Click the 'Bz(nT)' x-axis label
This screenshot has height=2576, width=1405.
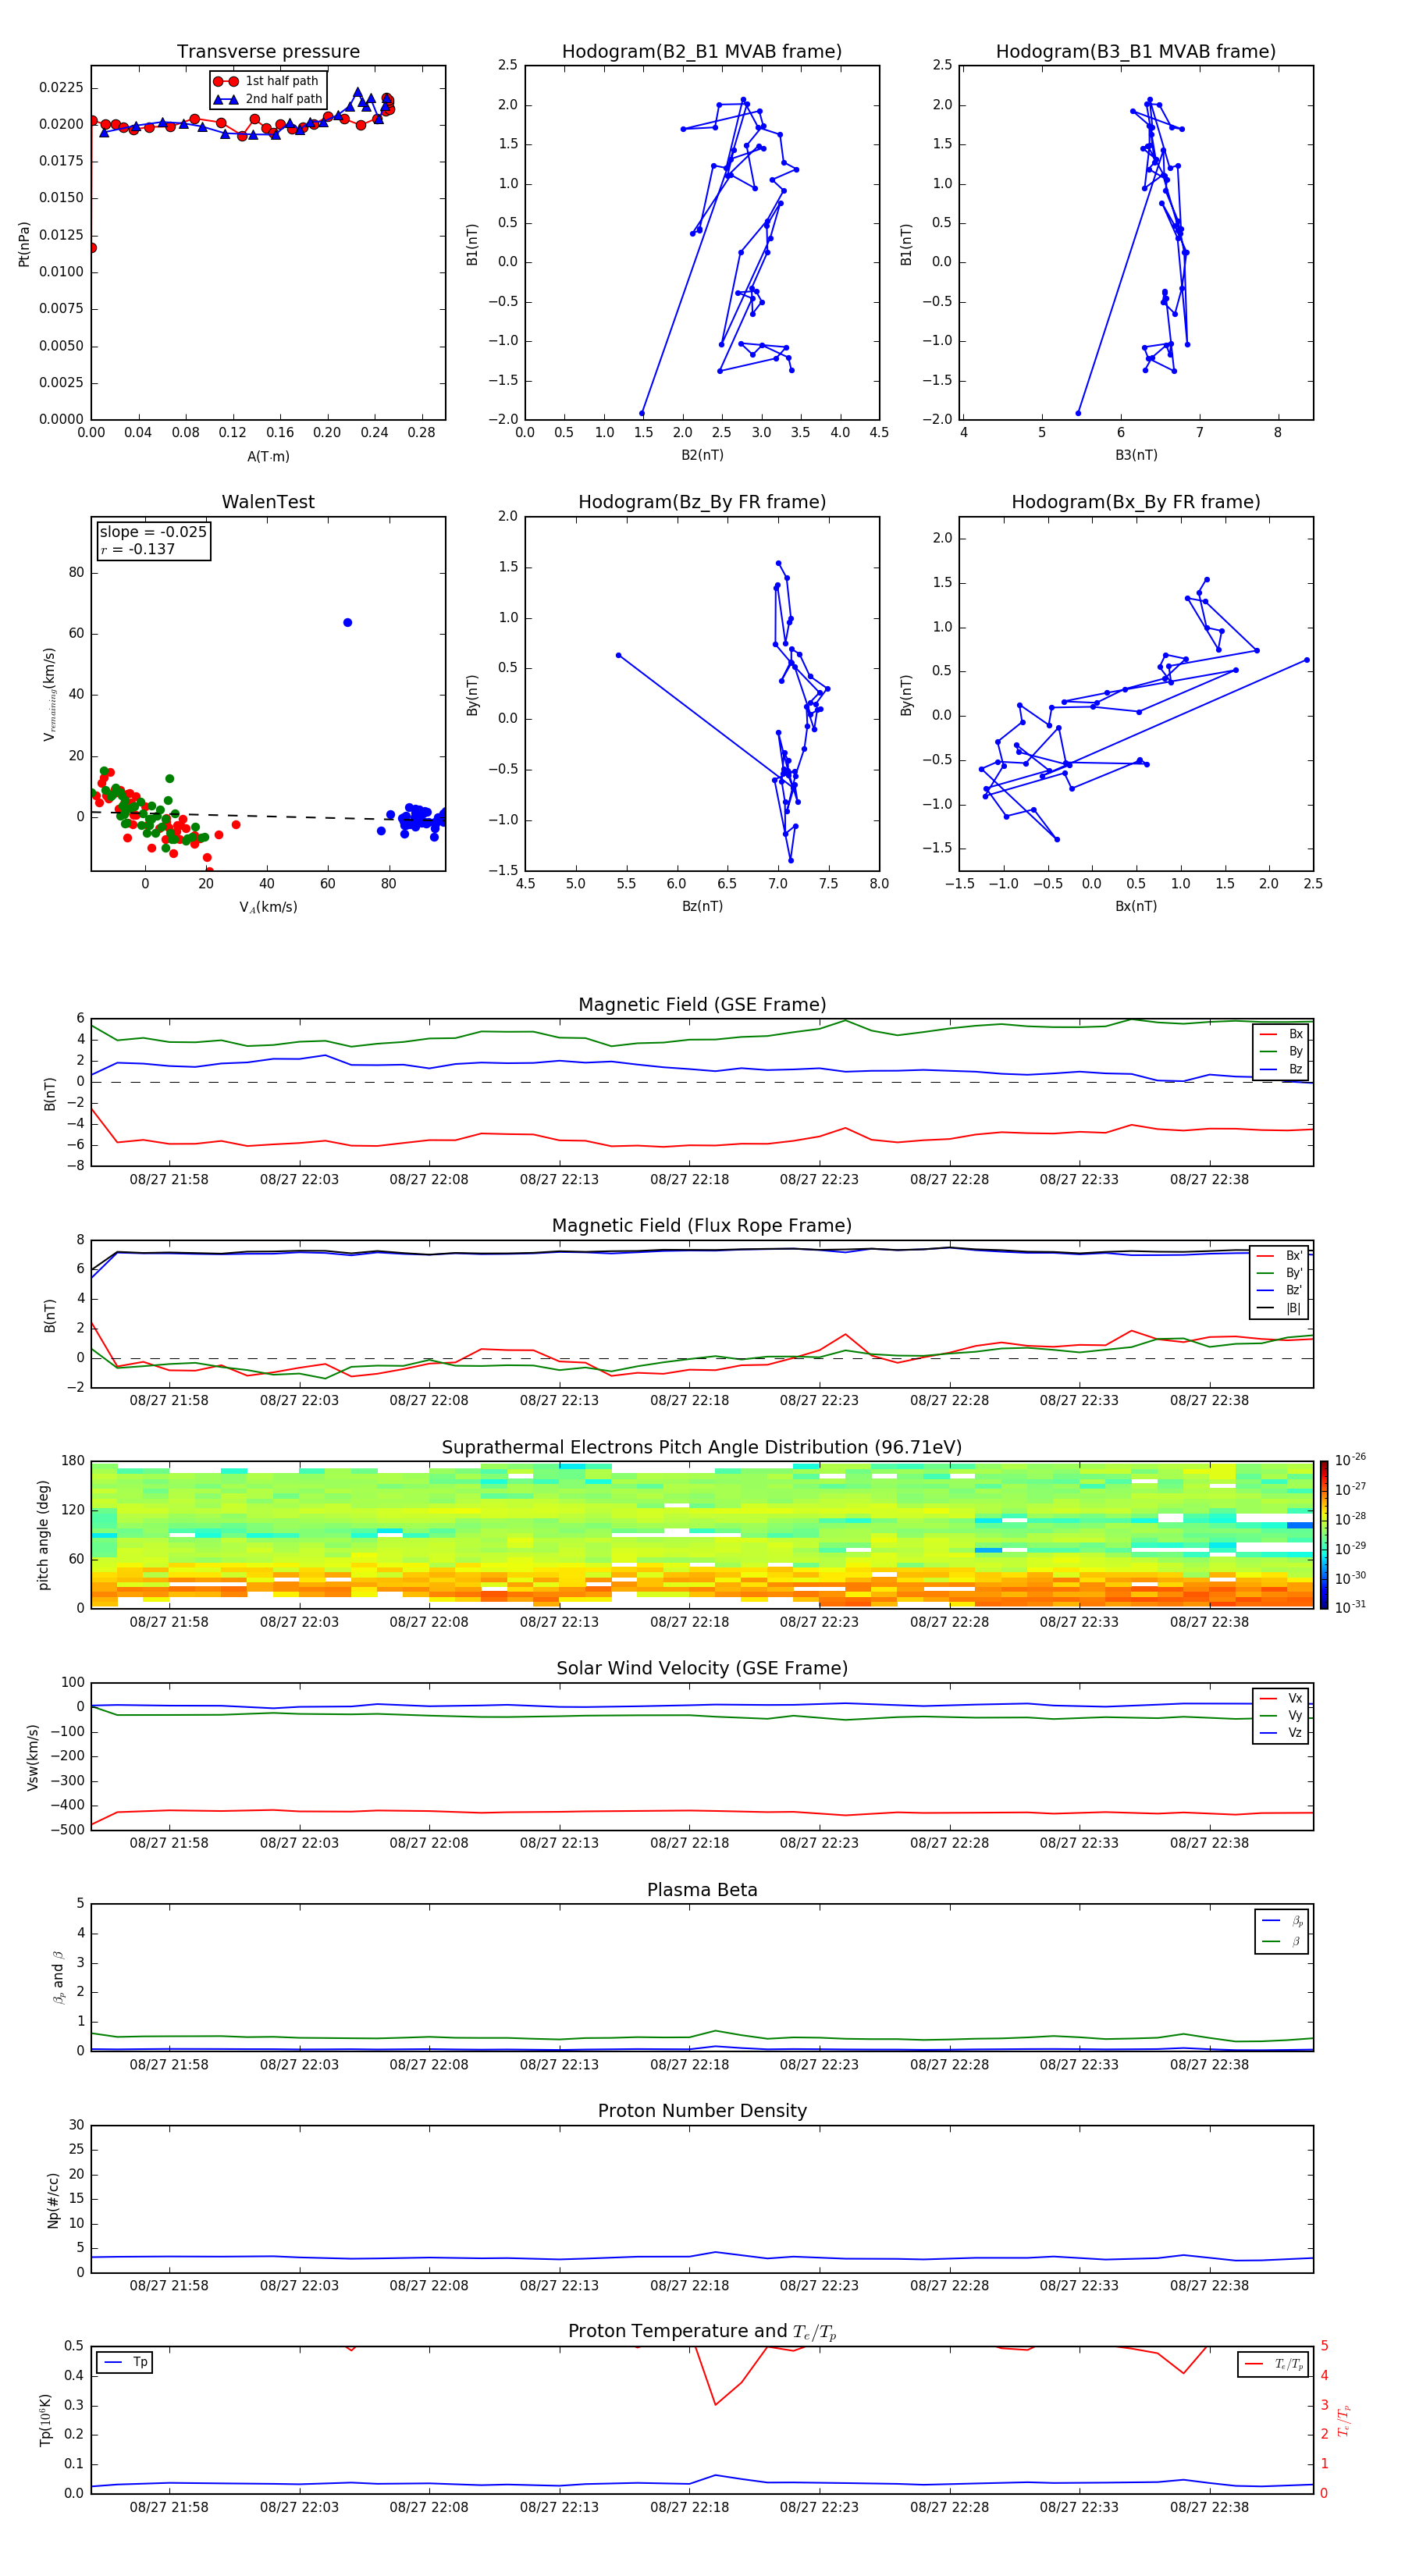tap(702, 906)
